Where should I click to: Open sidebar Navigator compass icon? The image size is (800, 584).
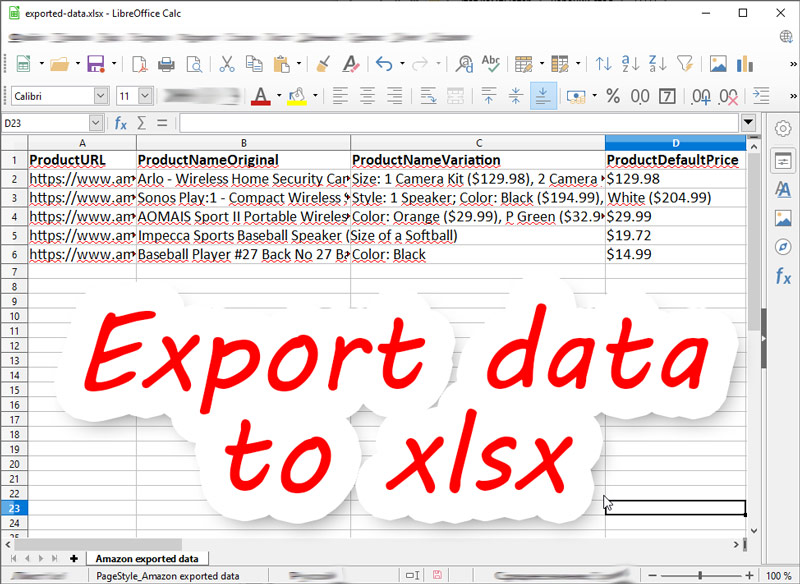point(783,247)
